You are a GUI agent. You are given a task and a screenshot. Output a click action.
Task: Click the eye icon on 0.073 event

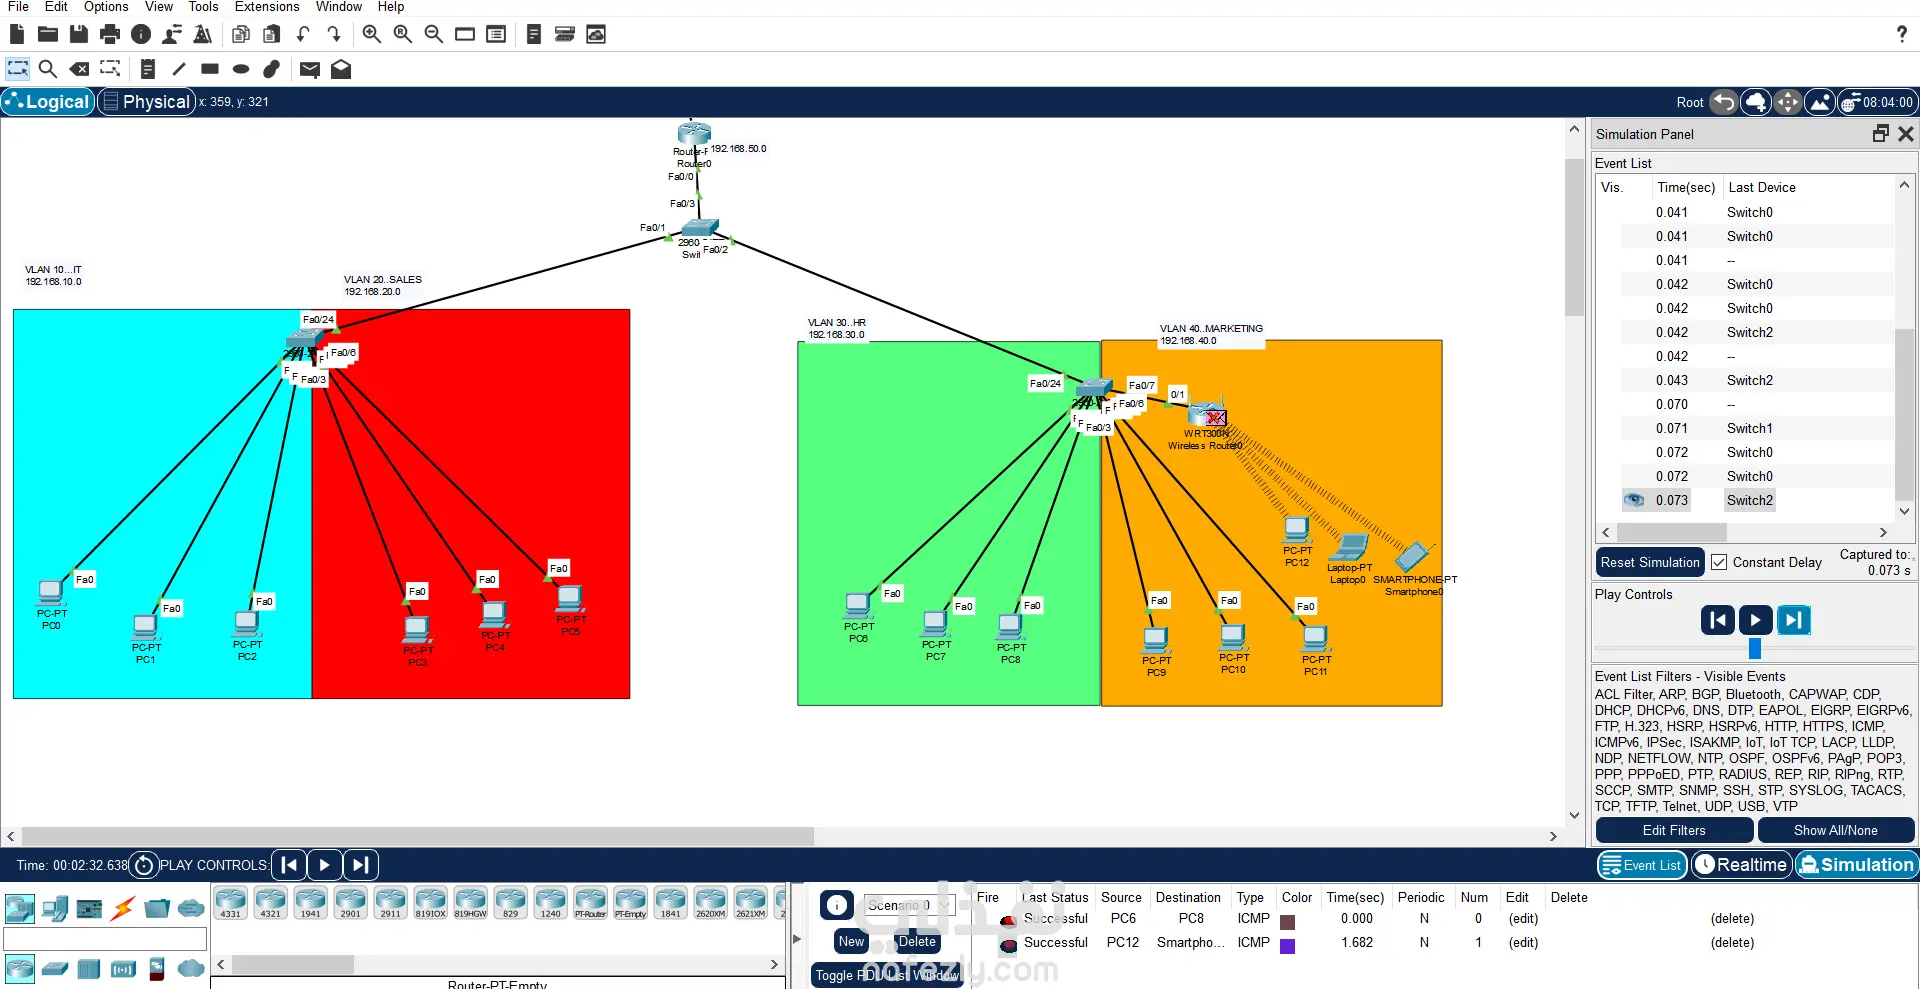[1634, 500]
